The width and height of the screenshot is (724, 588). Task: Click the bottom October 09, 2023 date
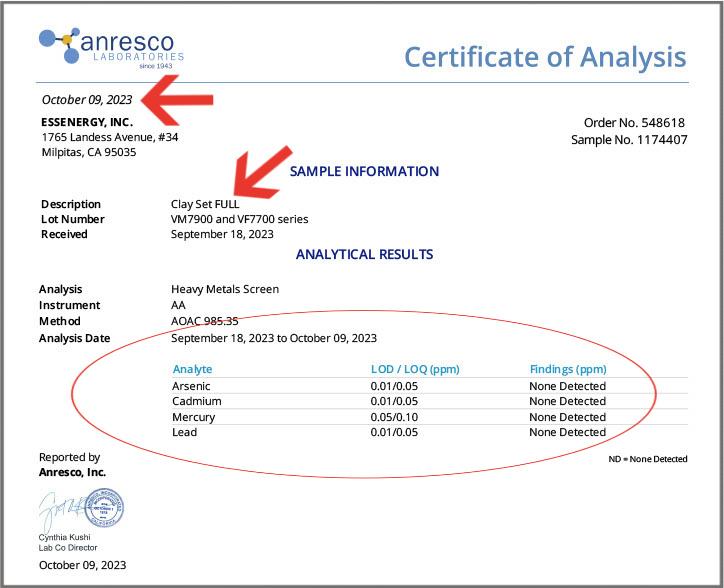pos(82,565)
